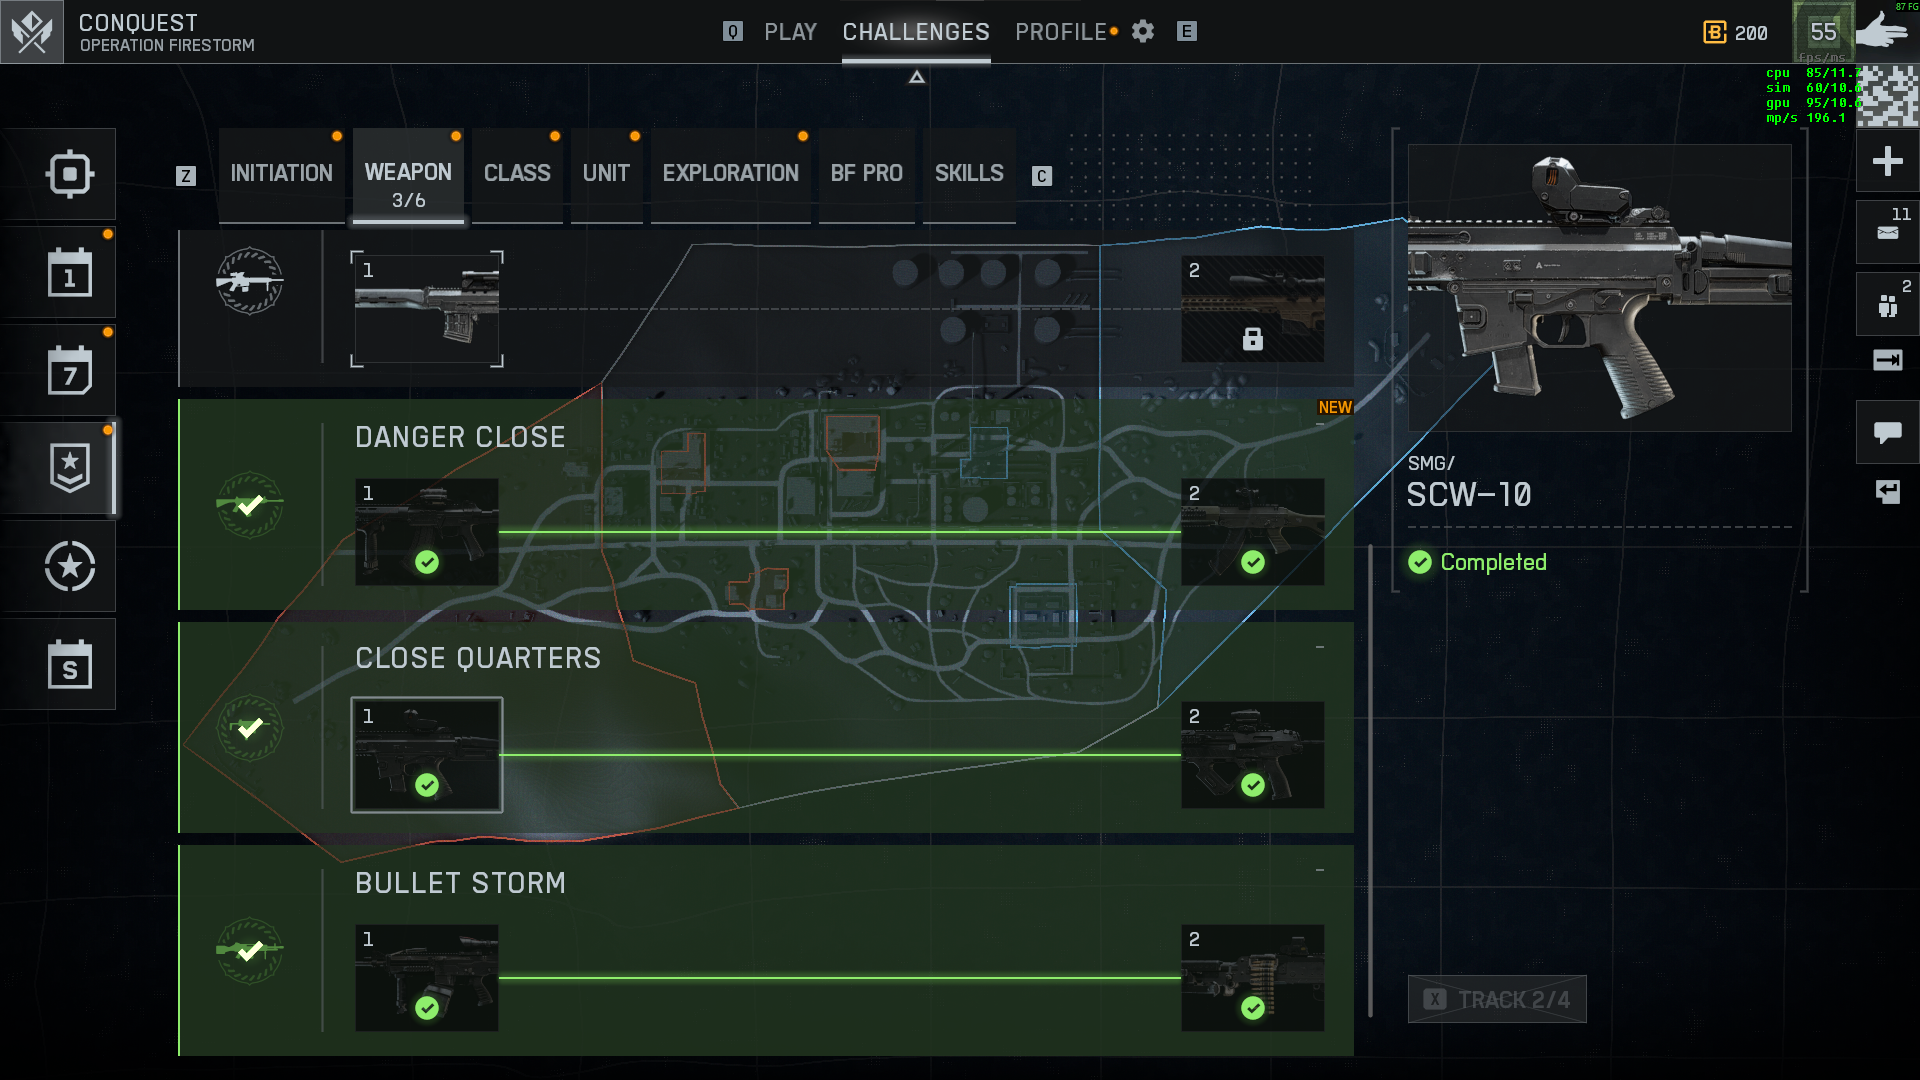Switch to the Exploration tab
The image size is (1920, 1080).
pos(730,174)
